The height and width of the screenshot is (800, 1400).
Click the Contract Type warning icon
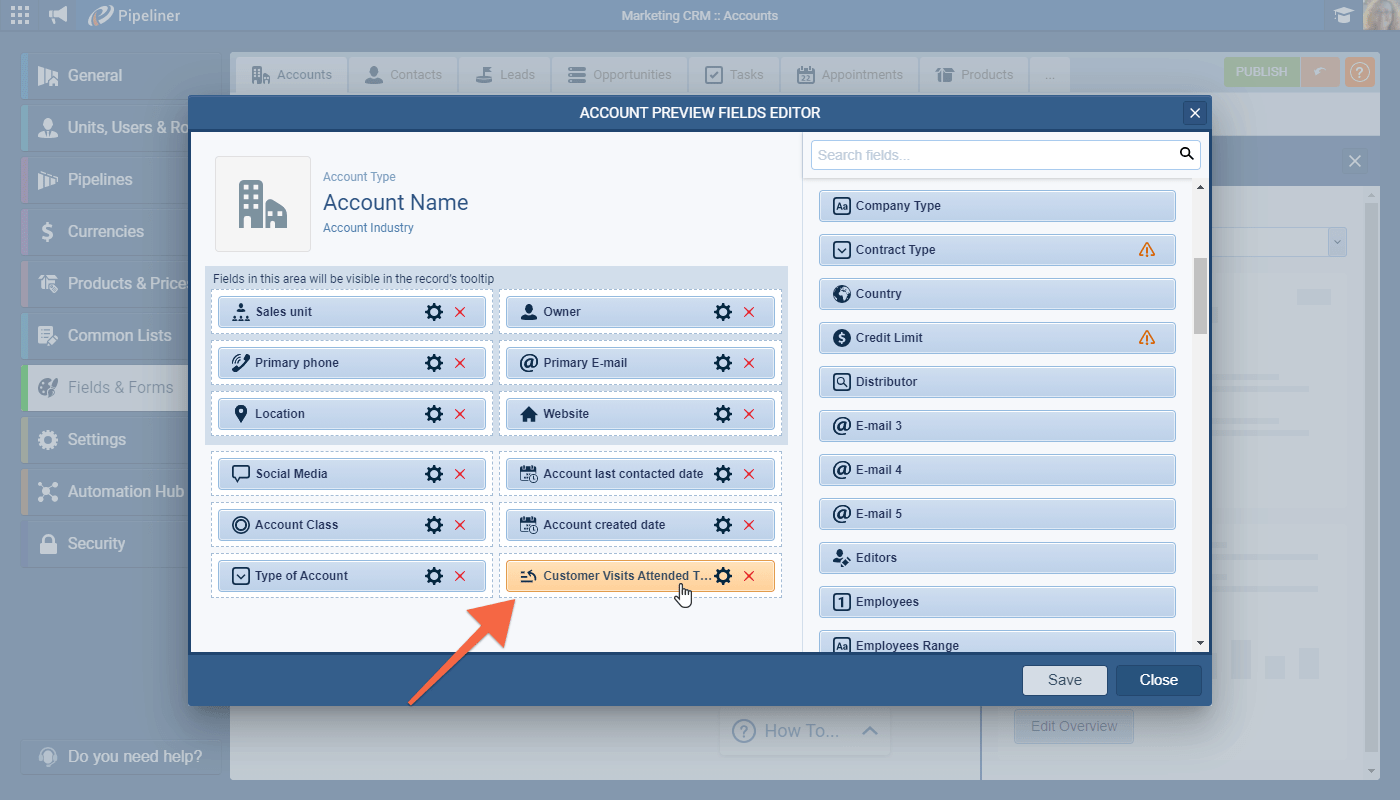pos(1147,250)
